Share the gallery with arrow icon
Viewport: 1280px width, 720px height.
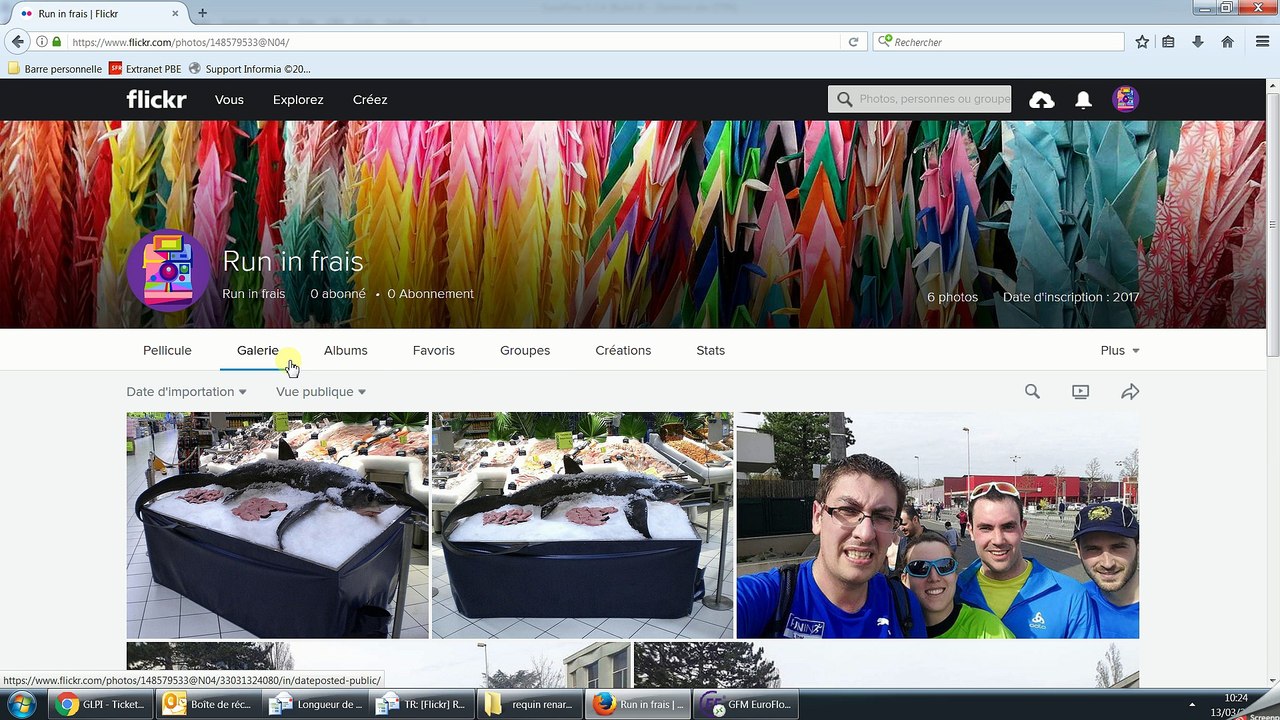(1130, 392)
